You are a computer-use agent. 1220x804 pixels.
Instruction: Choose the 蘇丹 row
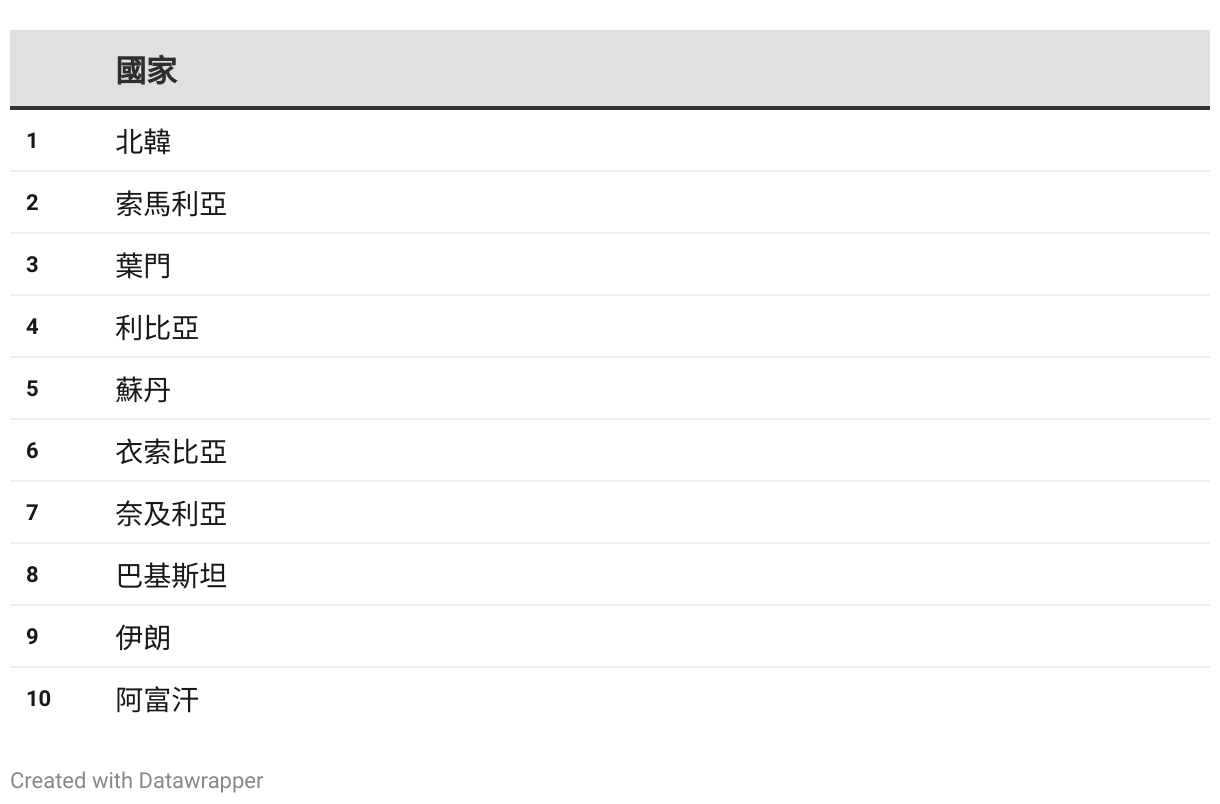pyautogui.click(x=143, y=389)
